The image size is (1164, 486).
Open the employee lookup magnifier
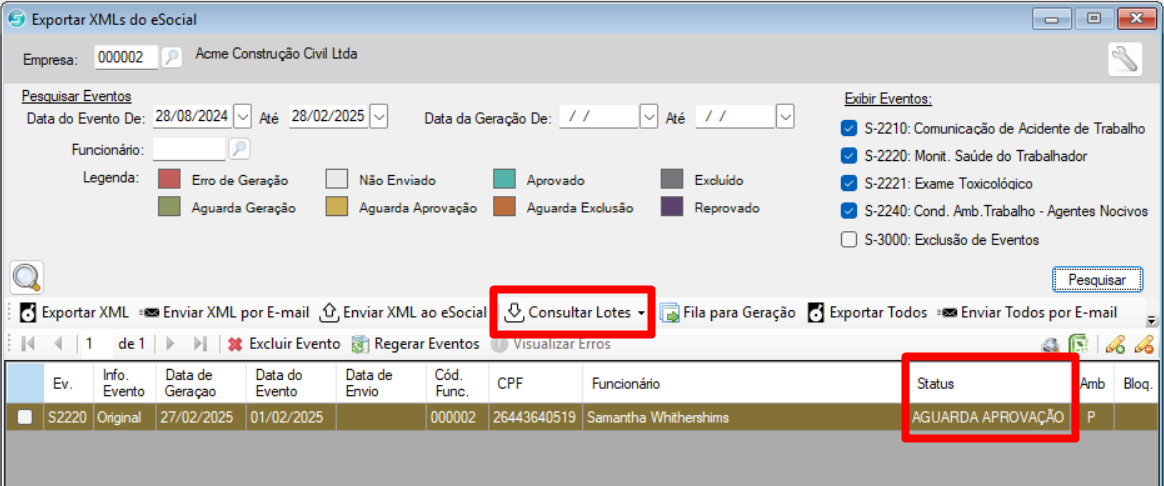coord(239,149)
